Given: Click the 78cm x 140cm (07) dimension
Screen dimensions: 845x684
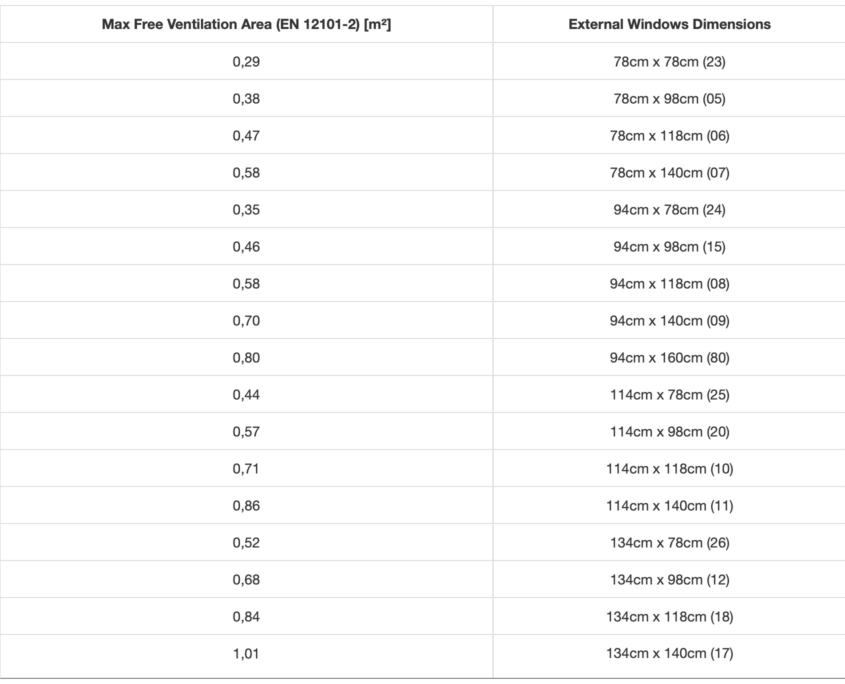Looking at the screenshot, I should 669,173.
